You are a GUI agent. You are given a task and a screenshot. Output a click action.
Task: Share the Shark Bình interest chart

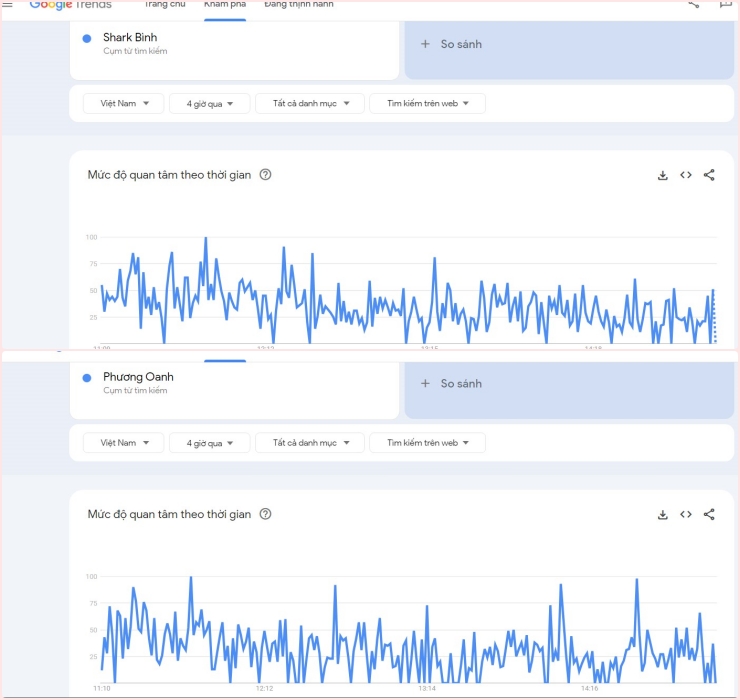click(x=709, y=175)
